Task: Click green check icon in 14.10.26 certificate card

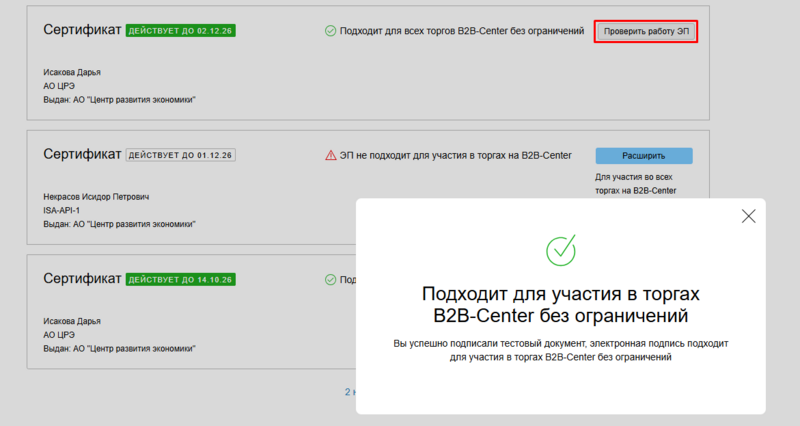Action: (331, 280)
